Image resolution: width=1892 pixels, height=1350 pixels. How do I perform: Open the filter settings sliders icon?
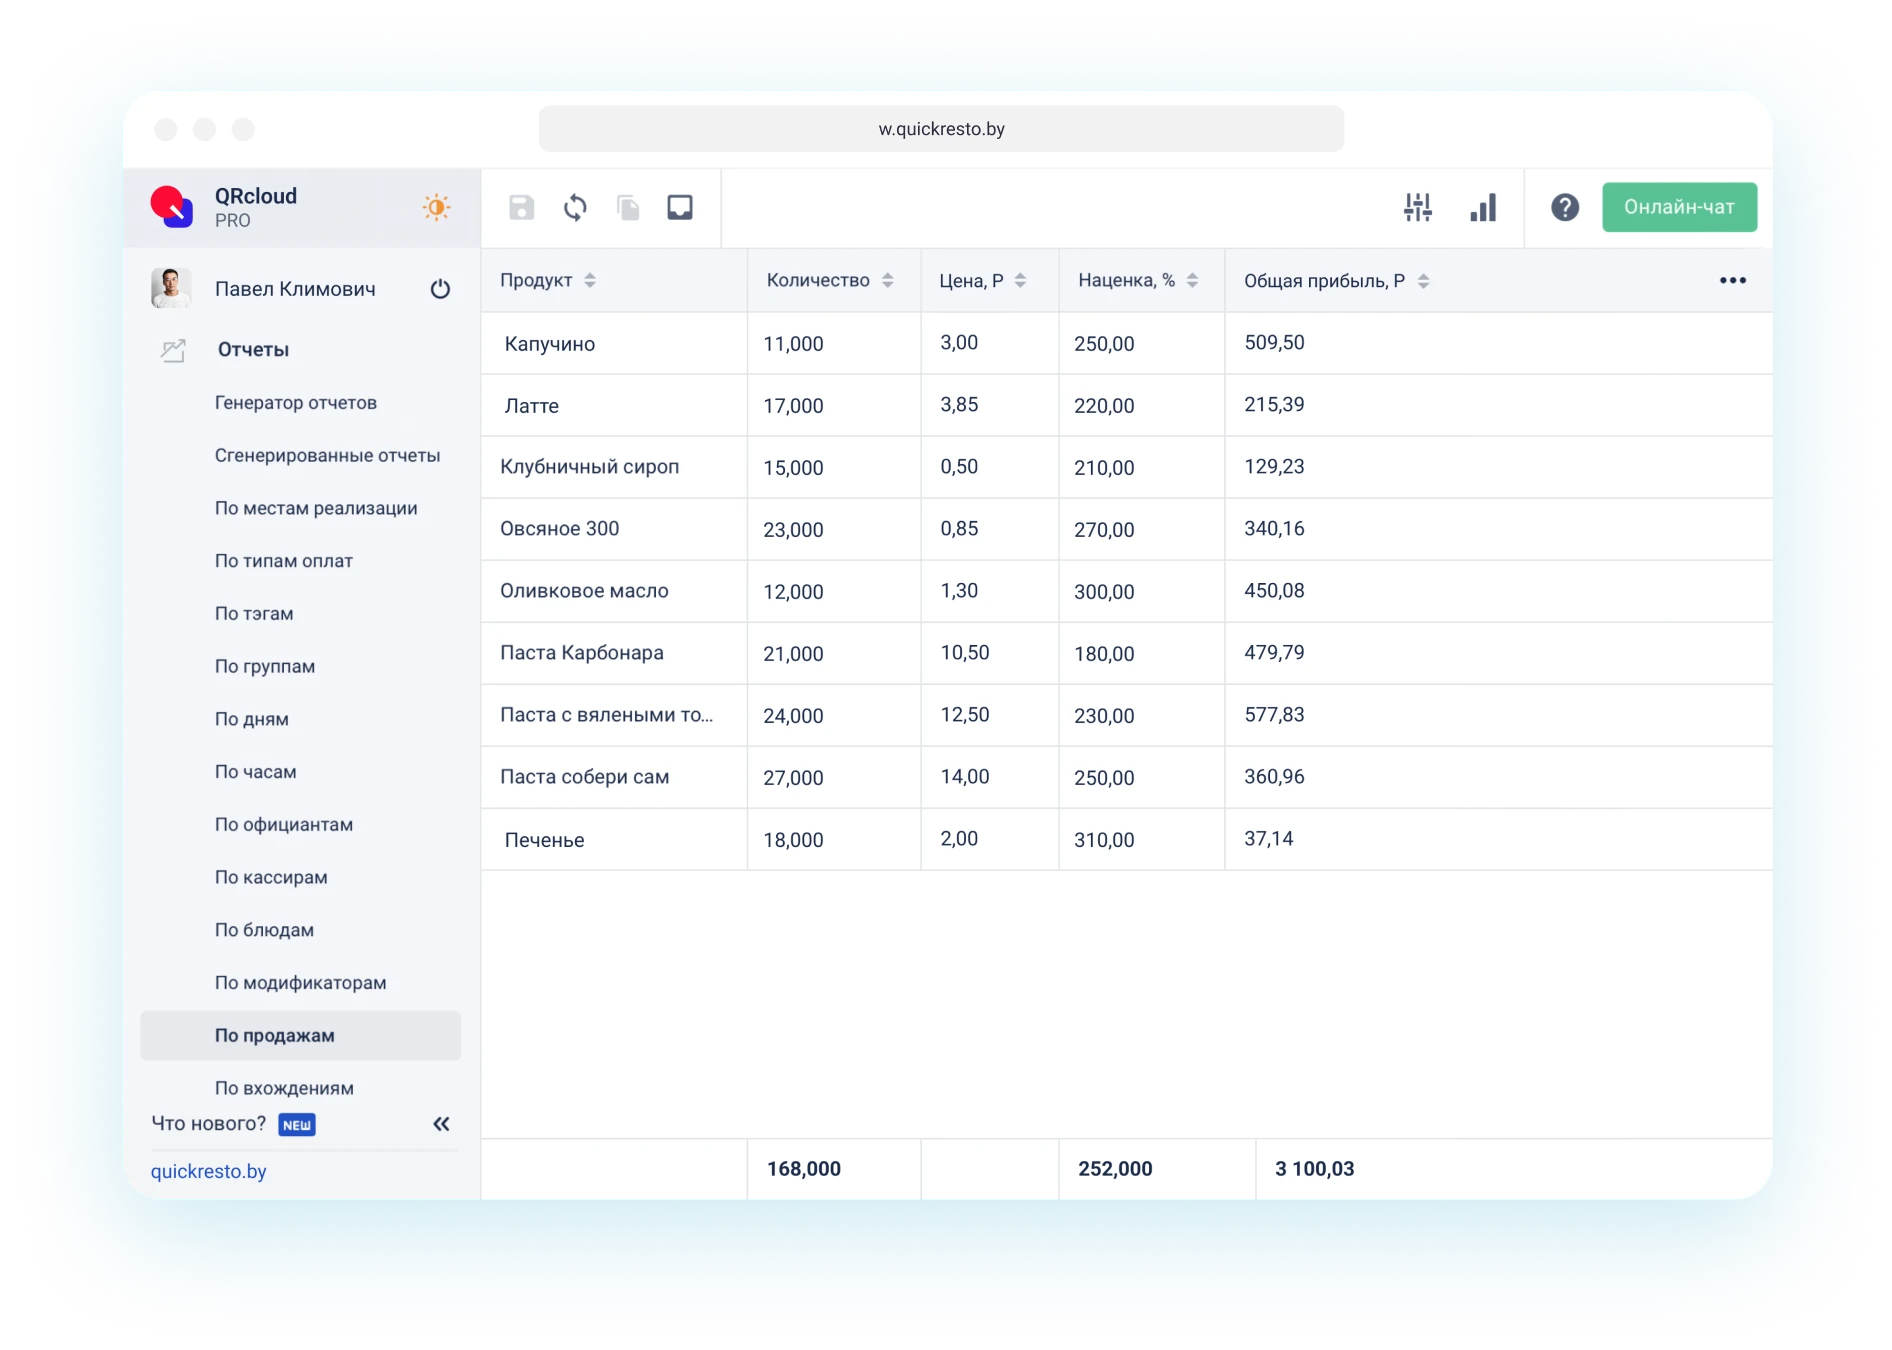click(1417, 207)
